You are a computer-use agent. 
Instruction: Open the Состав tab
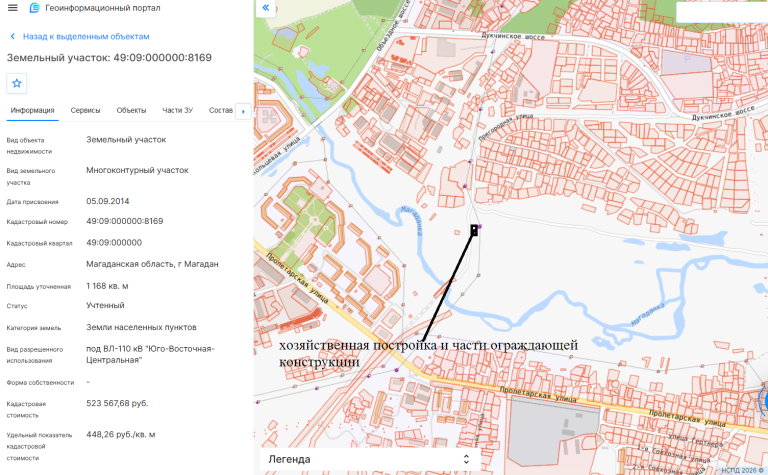(x=221, y=110)
